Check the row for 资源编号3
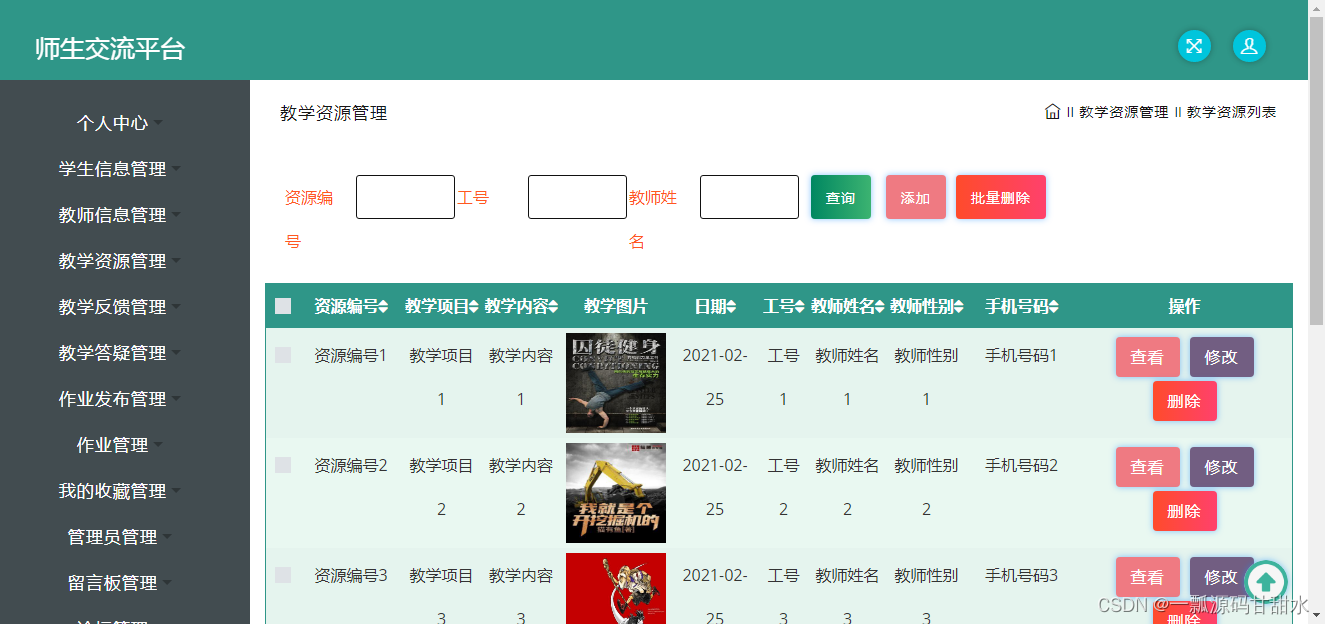 click(x=283, y=575)
